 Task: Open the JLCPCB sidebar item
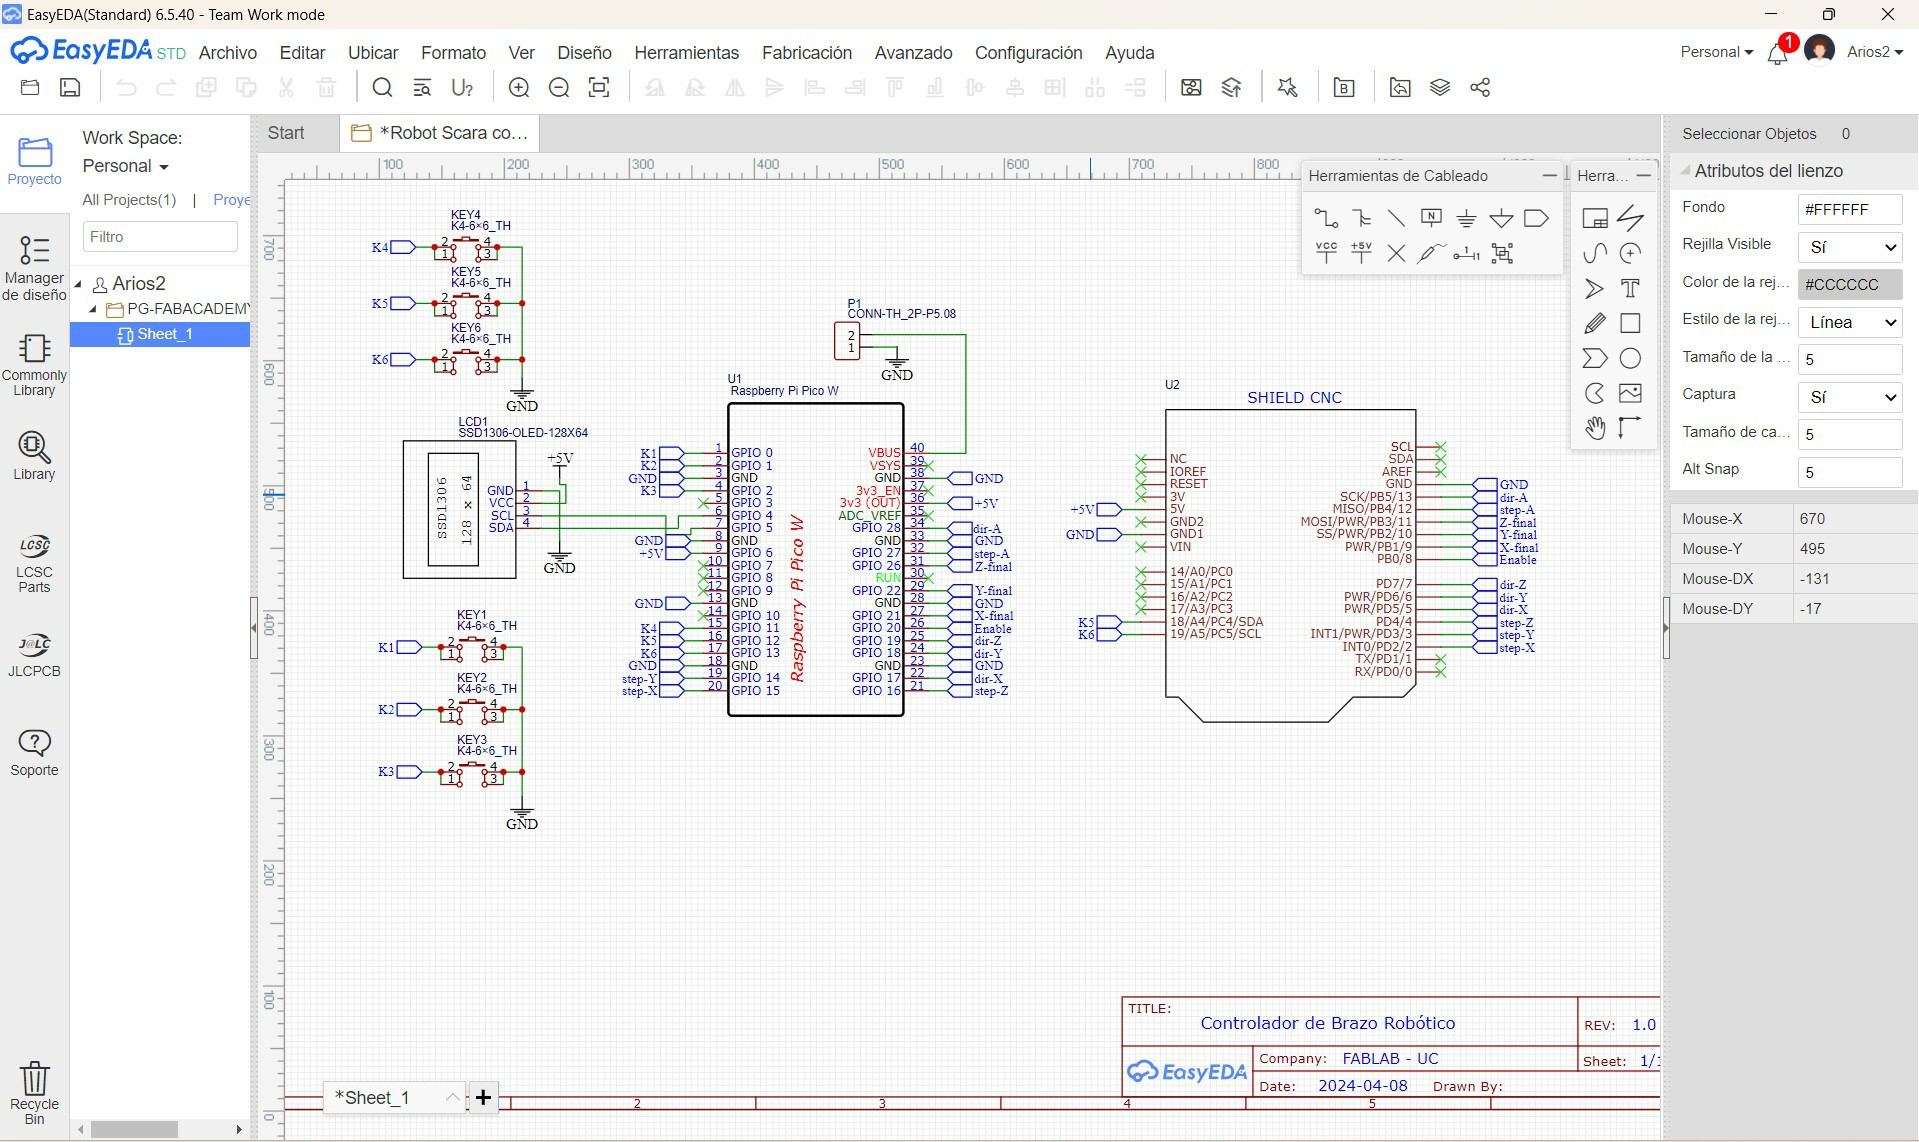[34, 655]
